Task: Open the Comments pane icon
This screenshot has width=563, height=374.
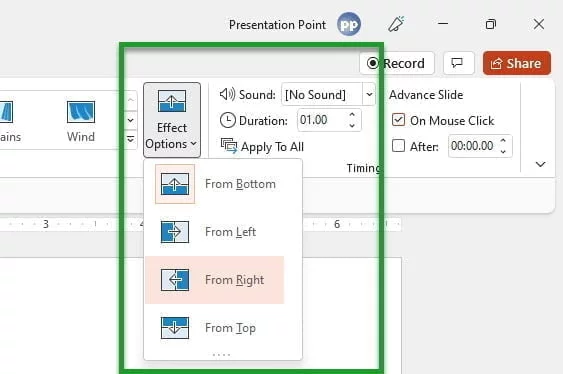Action: pyautogui.click(x=459, y=63)
